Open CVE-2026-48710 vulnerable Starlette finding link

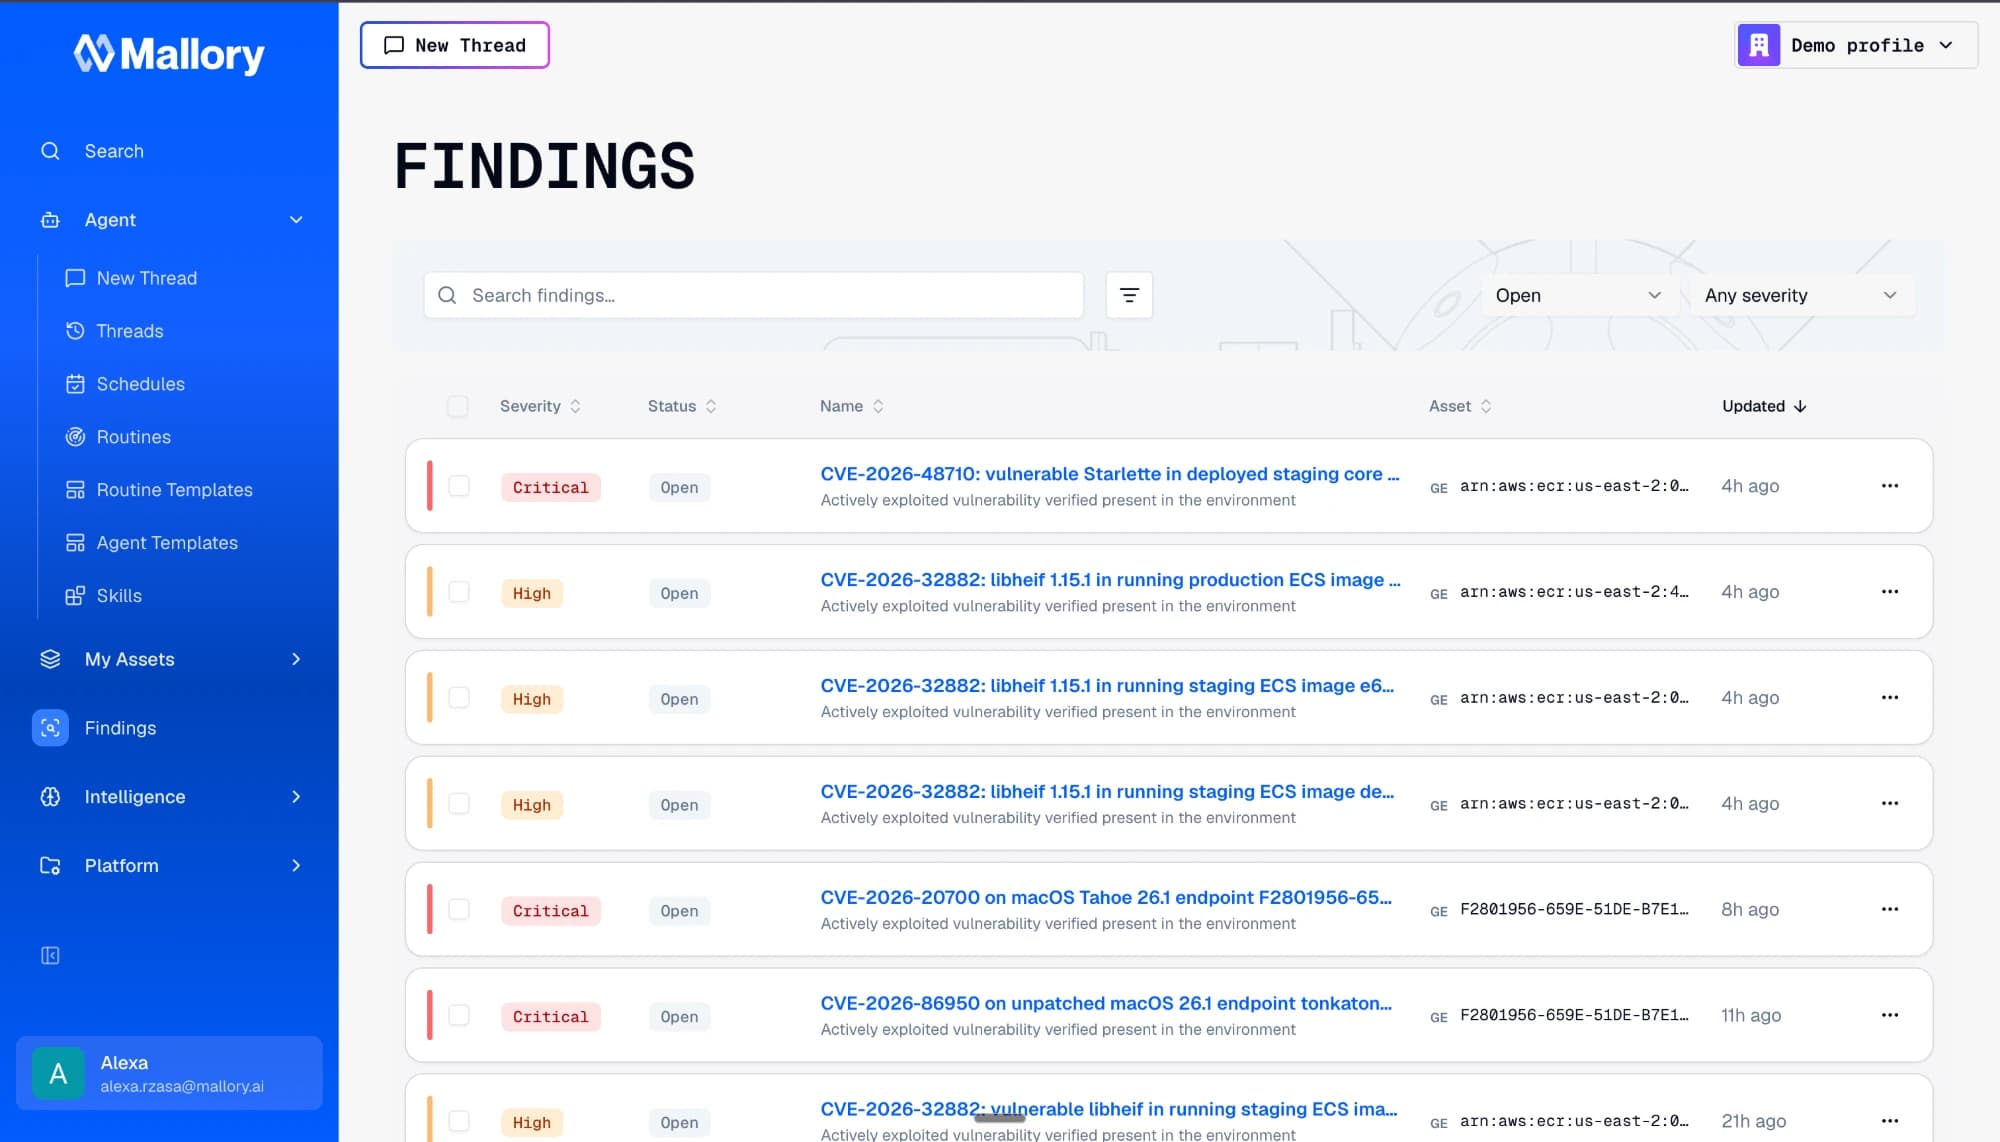click(x=1109, y=474)
